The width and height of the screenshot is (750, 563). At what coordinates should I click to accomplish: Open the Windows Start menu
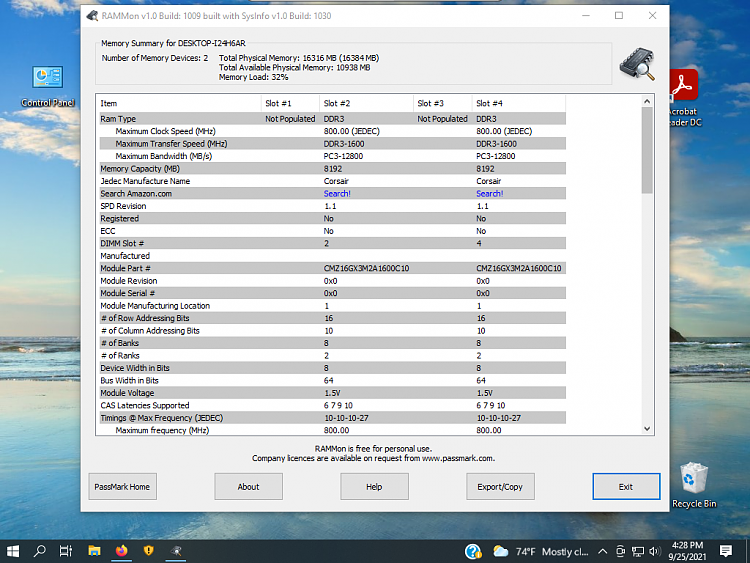(x=13, y=552)
